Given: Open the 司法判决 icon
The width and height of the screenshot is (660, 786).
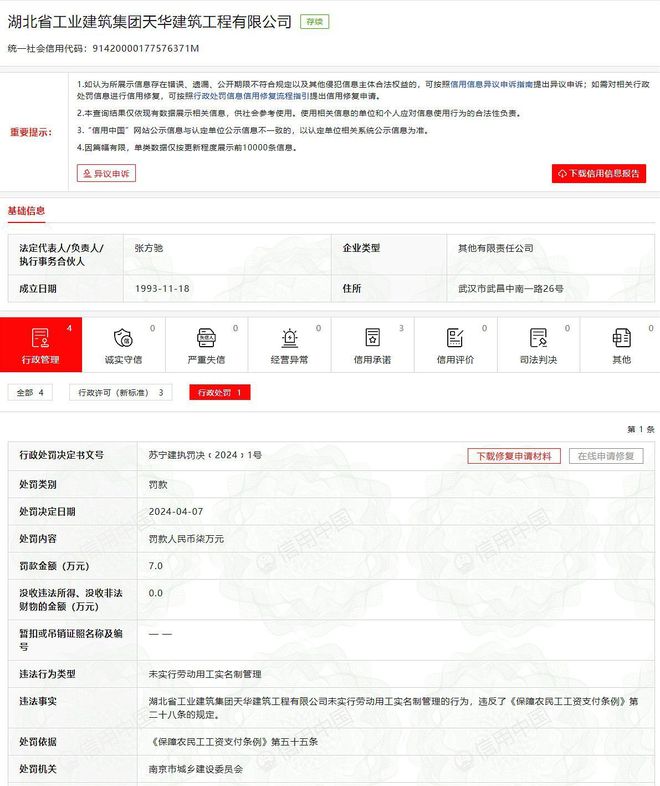Looking at the screenshot, I should [x=538, y=338].
